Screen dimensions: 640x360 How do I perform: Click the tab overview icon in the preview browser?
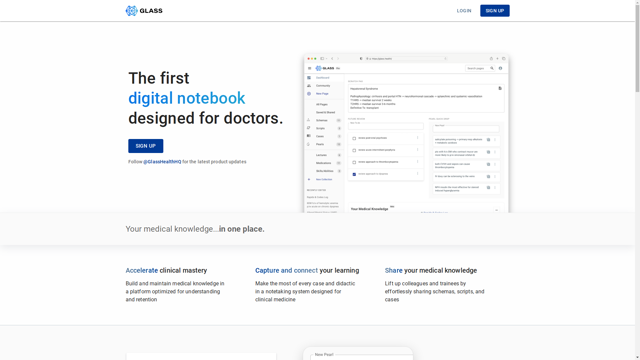[504, 58]
